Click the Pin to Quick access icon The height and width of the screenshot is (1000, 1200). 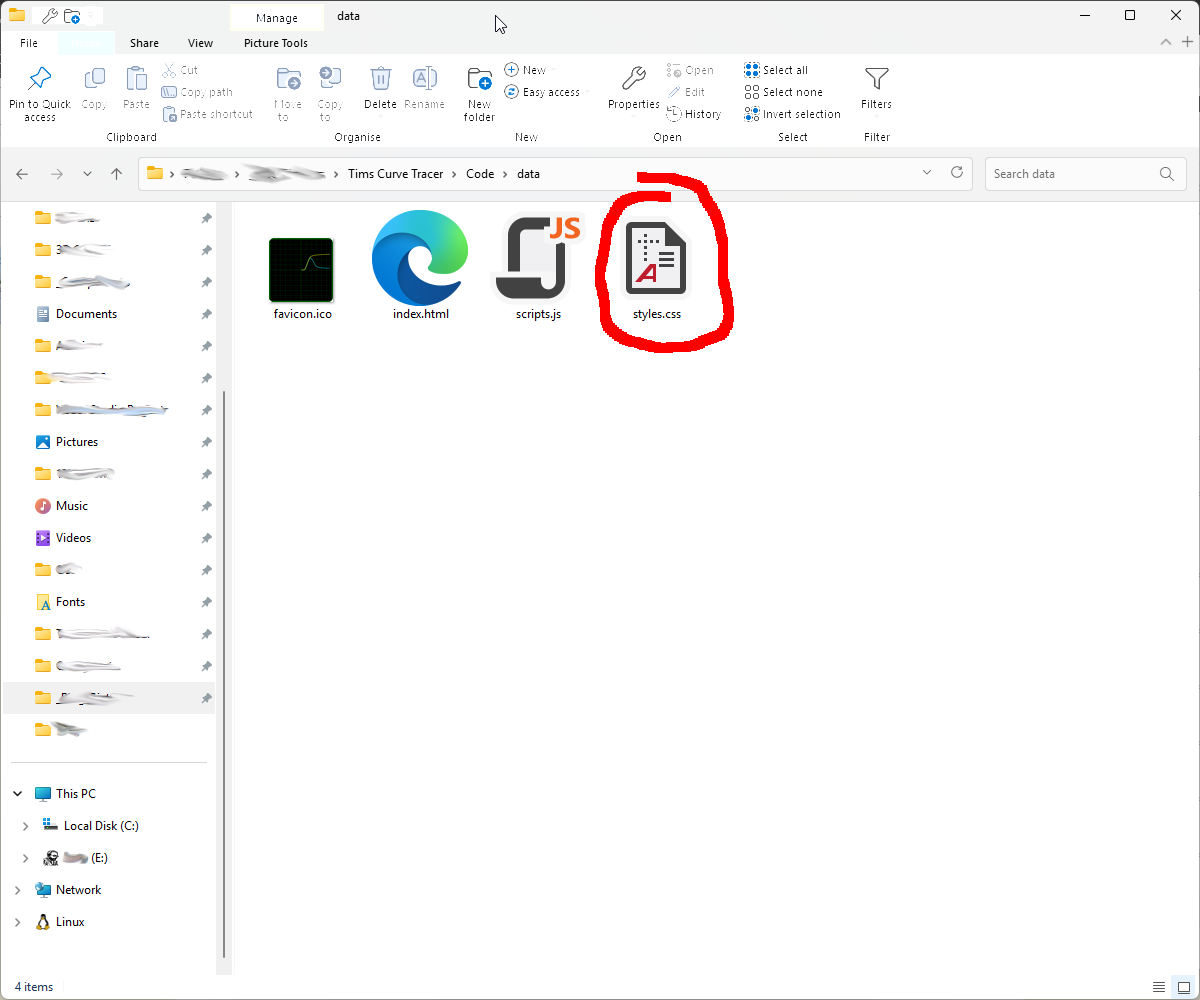40,79
